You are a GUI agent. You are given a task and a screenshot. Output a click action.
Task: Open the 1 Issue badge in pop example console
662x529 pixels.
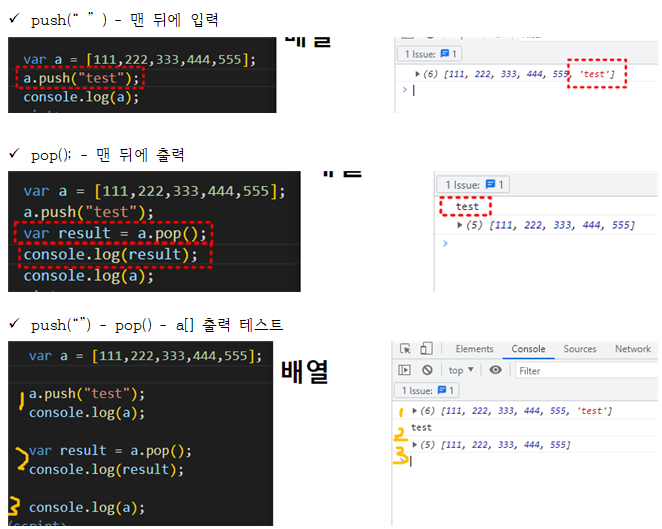pyautogui.click(x=473, y=185)
